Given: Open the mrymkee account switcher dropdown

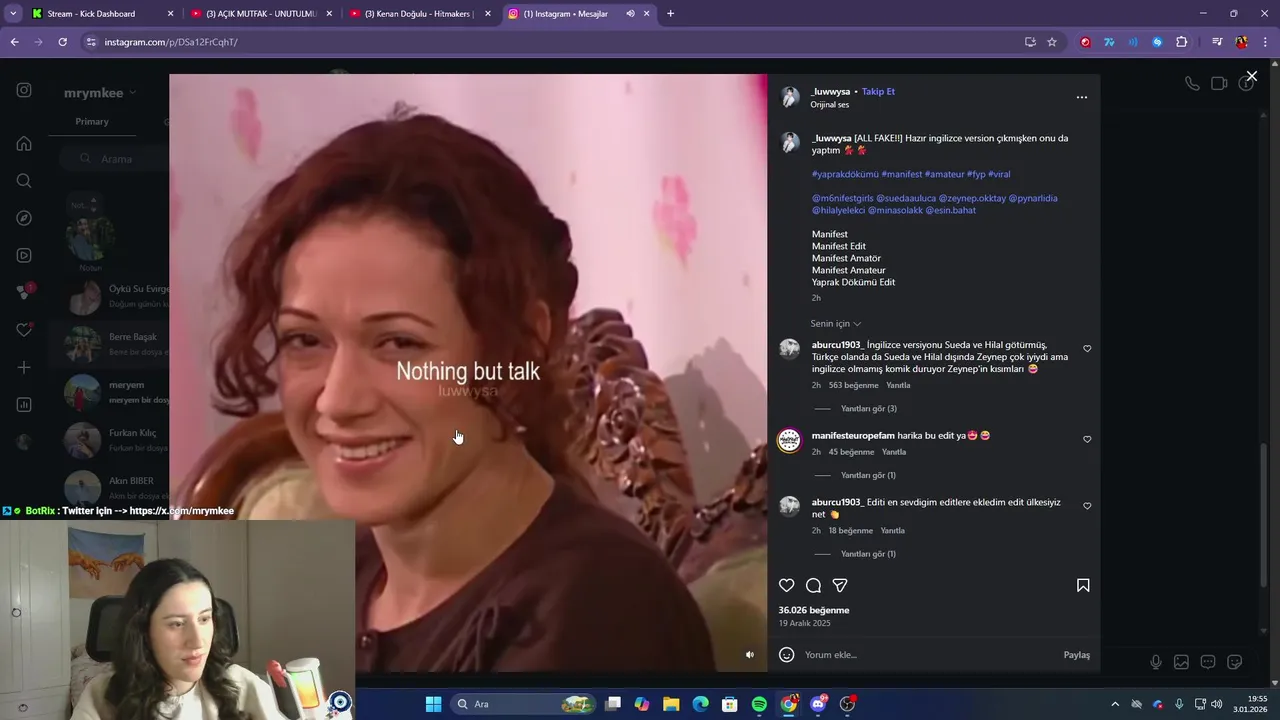Looking at the screenshot, I should click(100, 93).
